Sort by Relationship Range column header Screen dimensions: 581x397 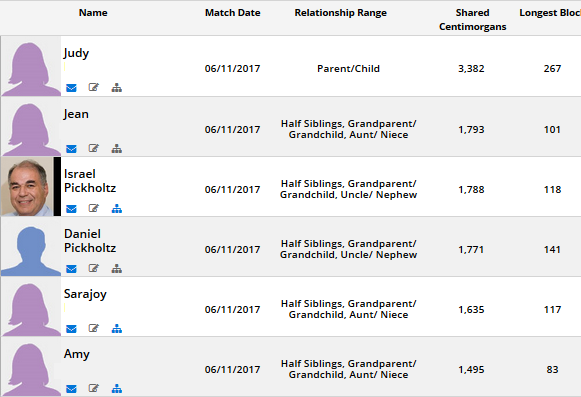point(341,13)
